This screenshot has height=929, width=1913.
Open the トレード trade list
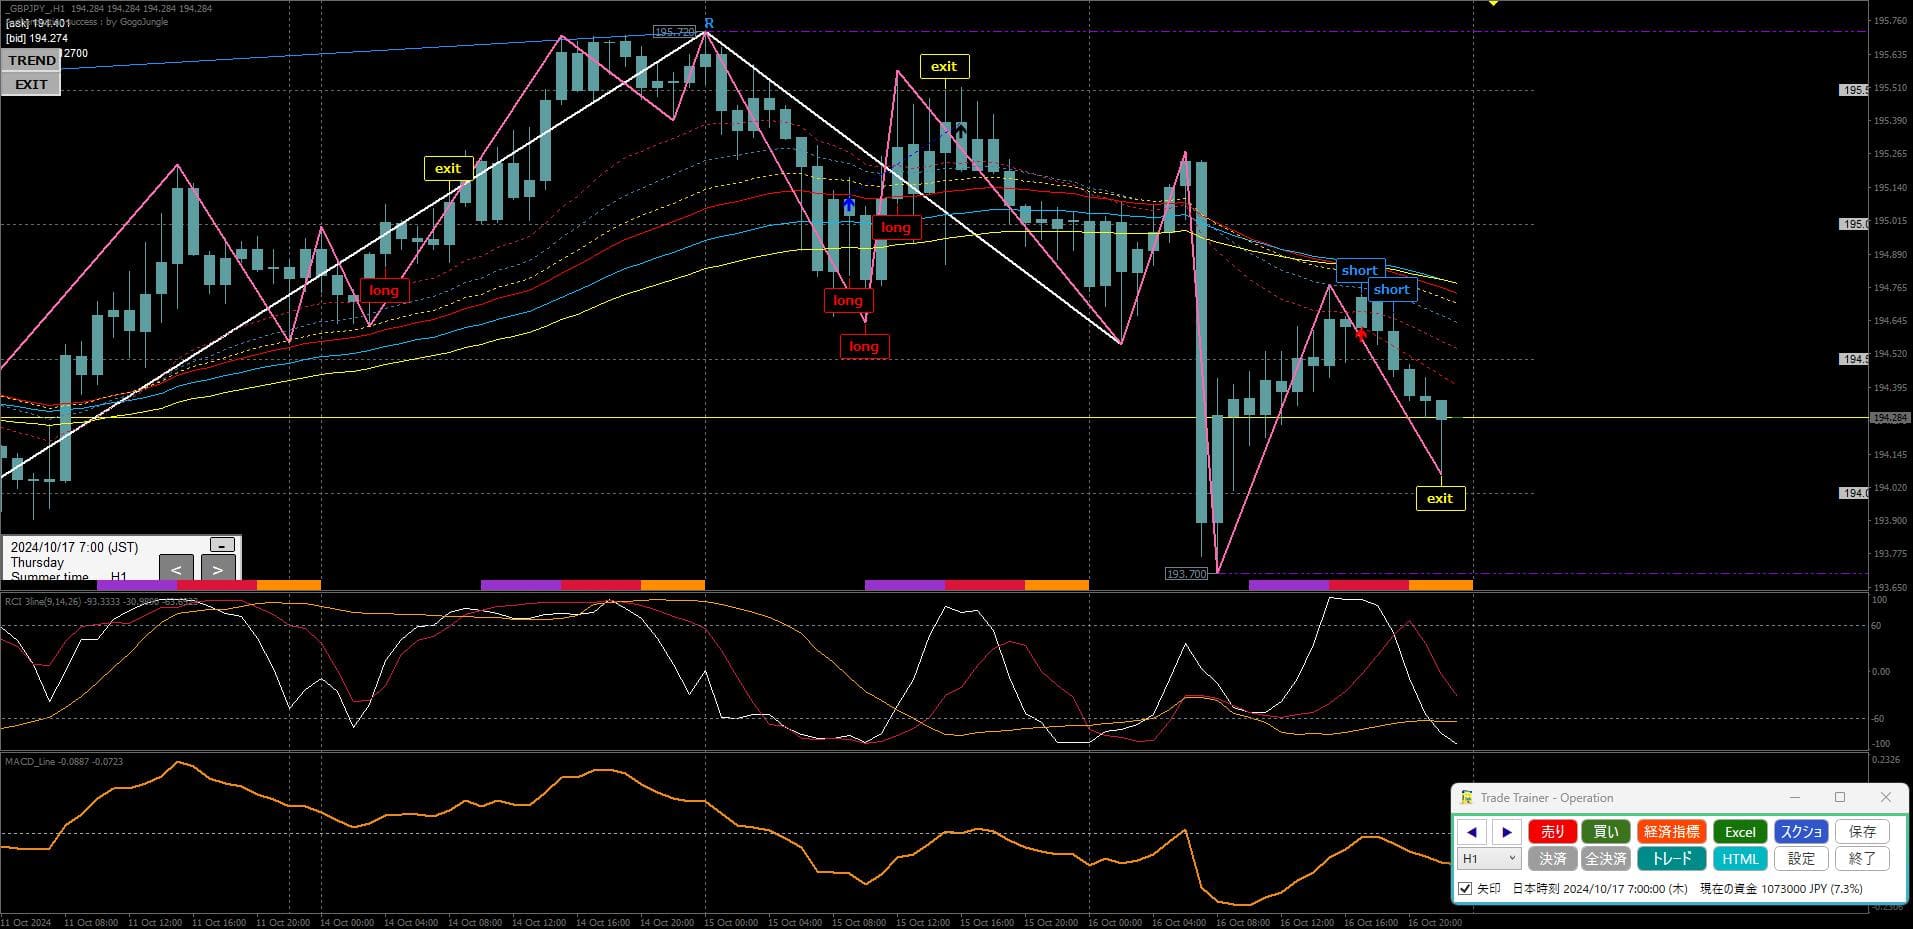[1671, 859]
